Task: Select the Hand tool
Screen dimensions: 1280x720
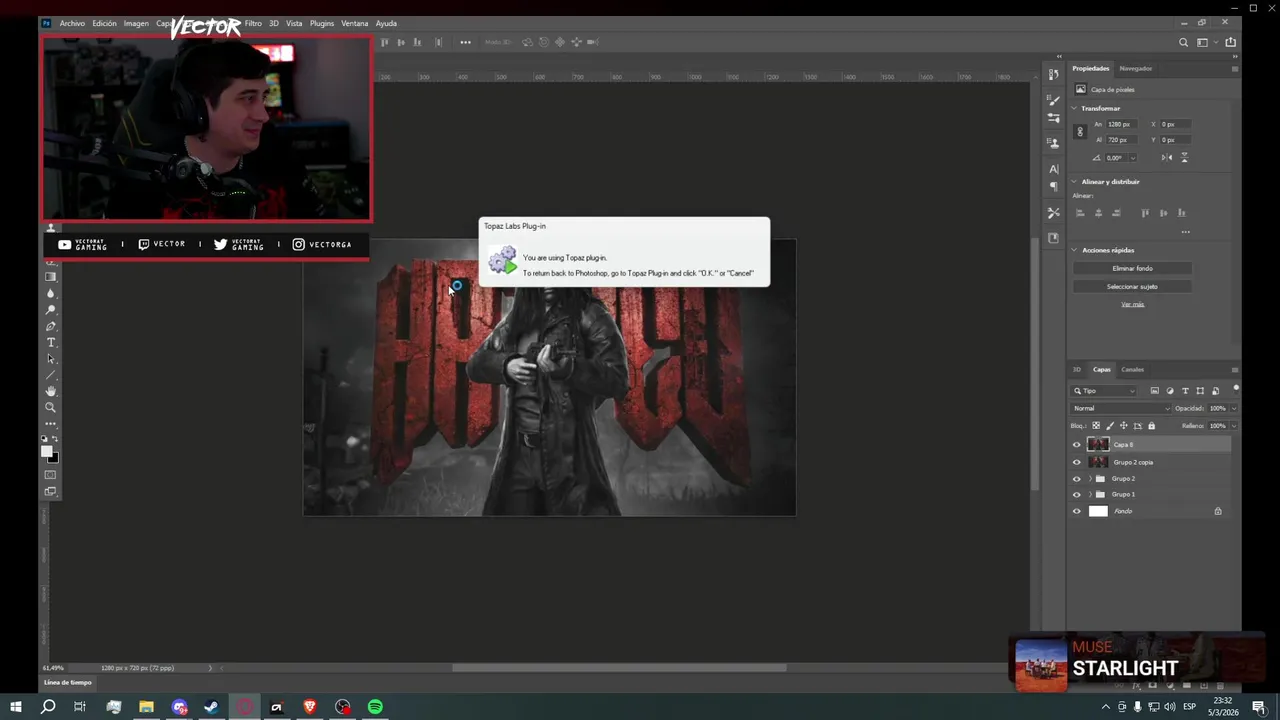Action: pos(51,391)
